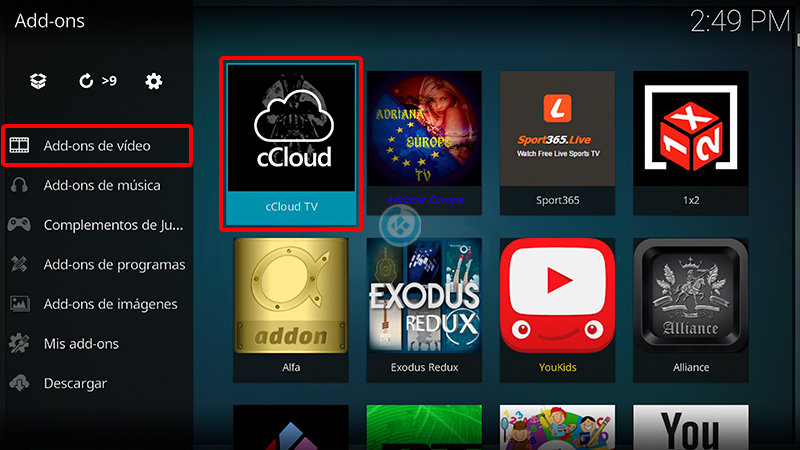Viewport: 800px width, 450px height.
Task: Click the 1x2 label text
Action: point(691,200)
